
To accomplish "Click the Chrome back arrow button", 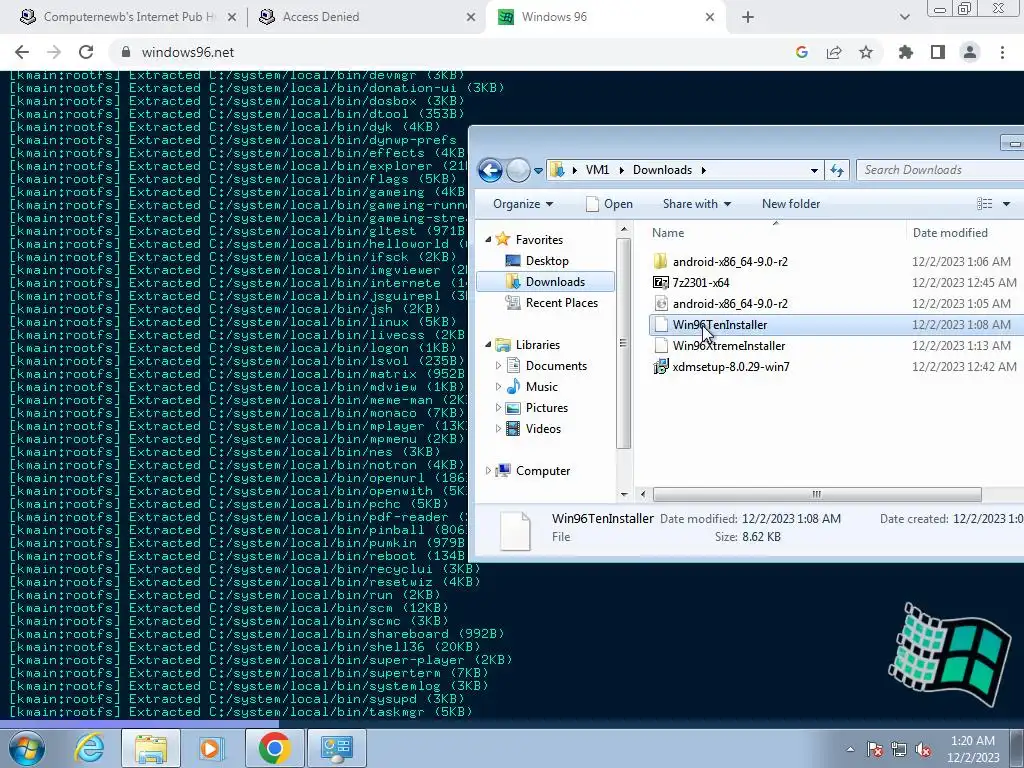I will click(x=22, y=52).
